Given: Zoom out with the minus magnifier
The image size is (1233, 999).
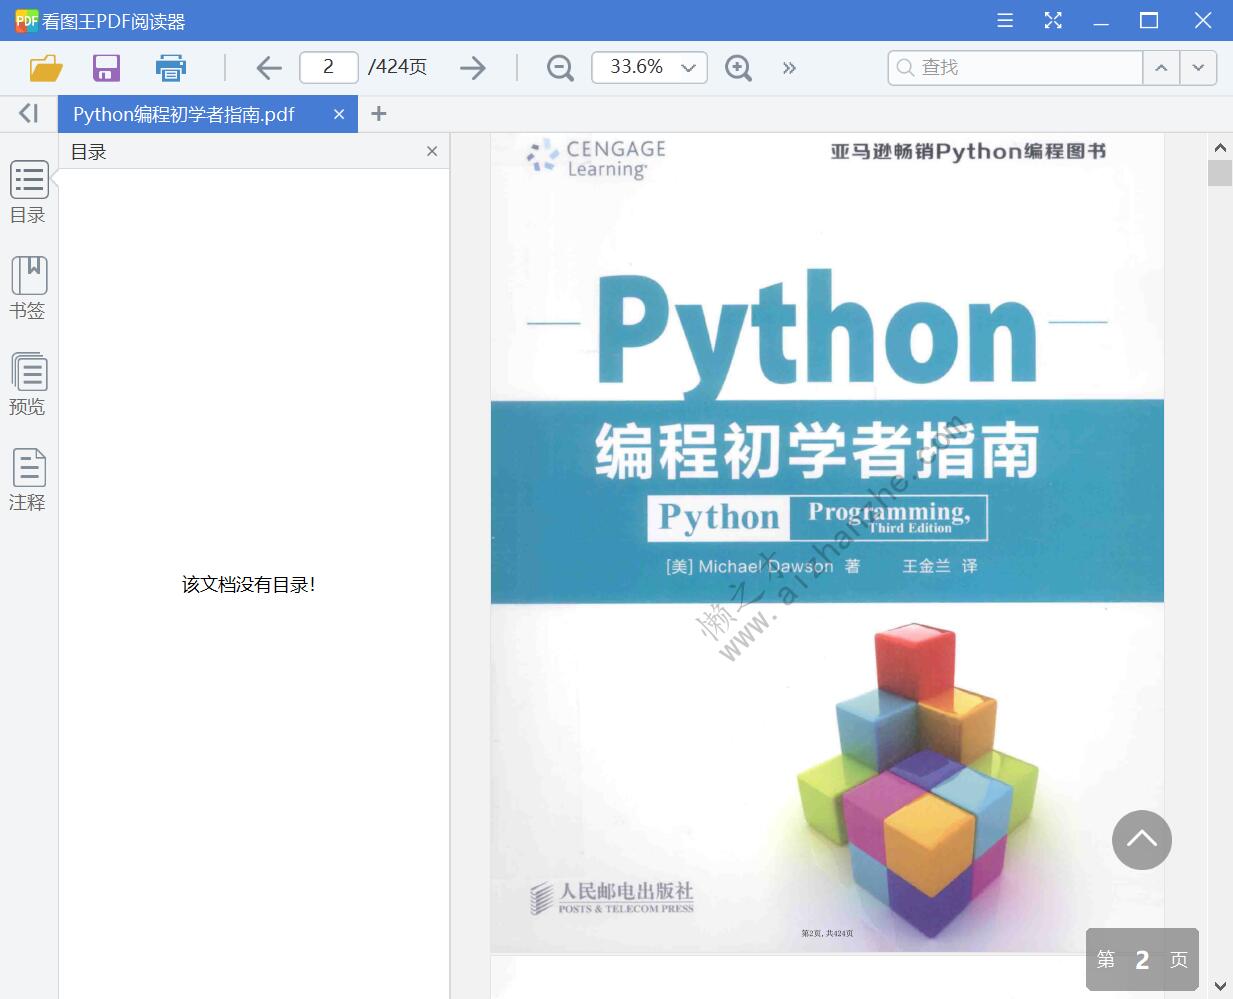Looking at the screenshot, I should pyautogui.click(x=560, y=68).
